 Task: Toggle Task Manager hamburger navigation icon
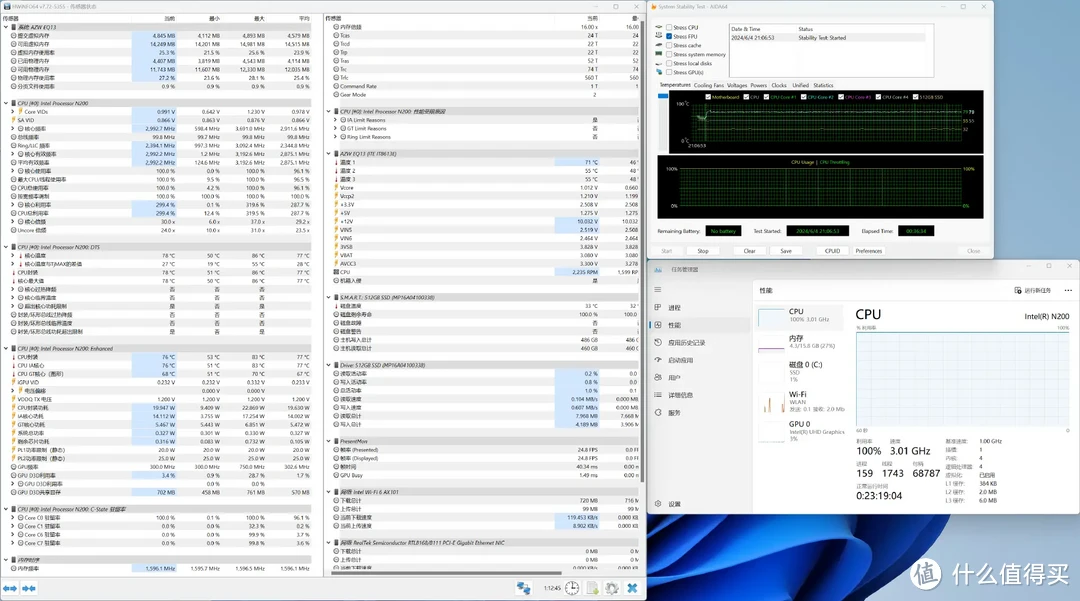[x=658, y=290]
